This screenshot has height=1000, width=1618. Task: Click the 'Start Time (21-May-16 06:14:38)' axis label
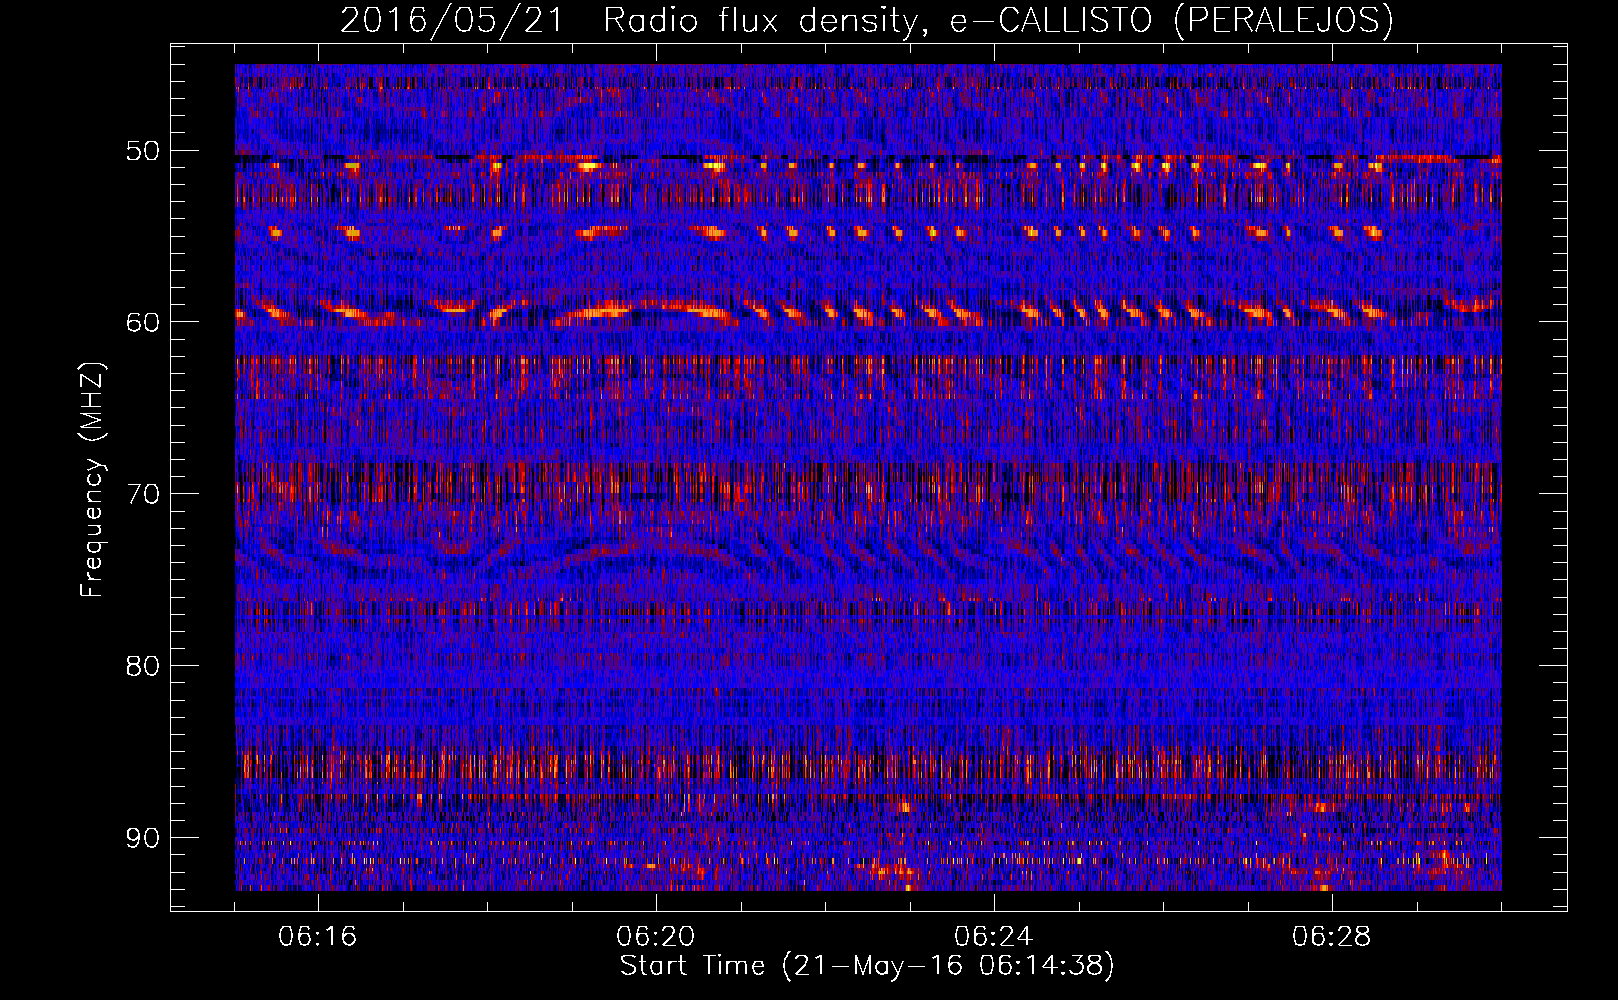pos(866,966)
